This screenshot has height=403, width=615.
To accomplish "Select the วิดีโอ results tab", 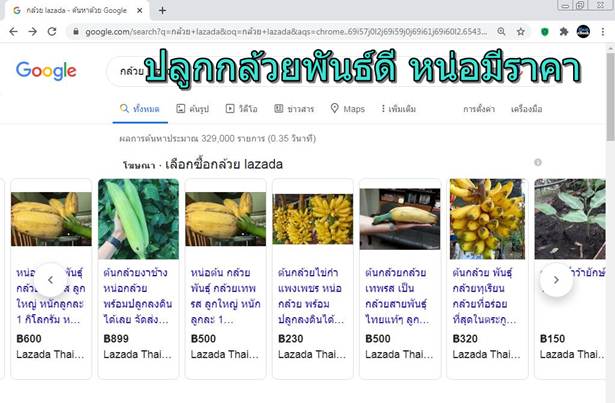I will coord(242,109).
